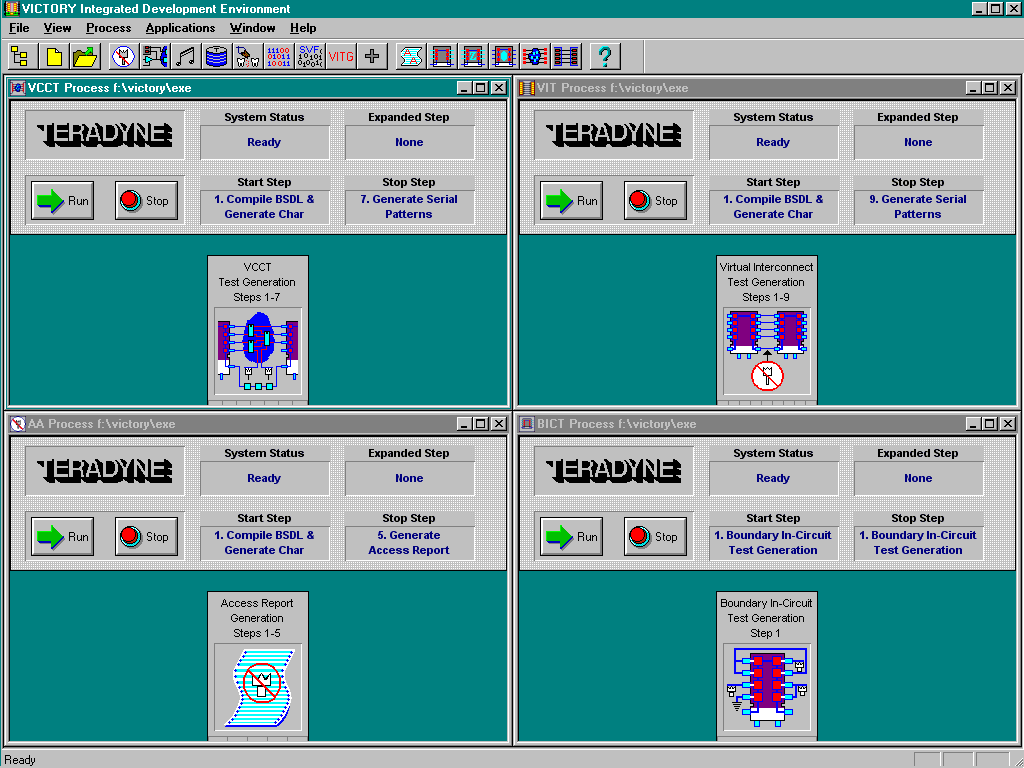Click the chip with cyan oval toolbar icon
The height and width of the screenshot is (768, 1024).
pyautogui.click(x=504, y=56)
